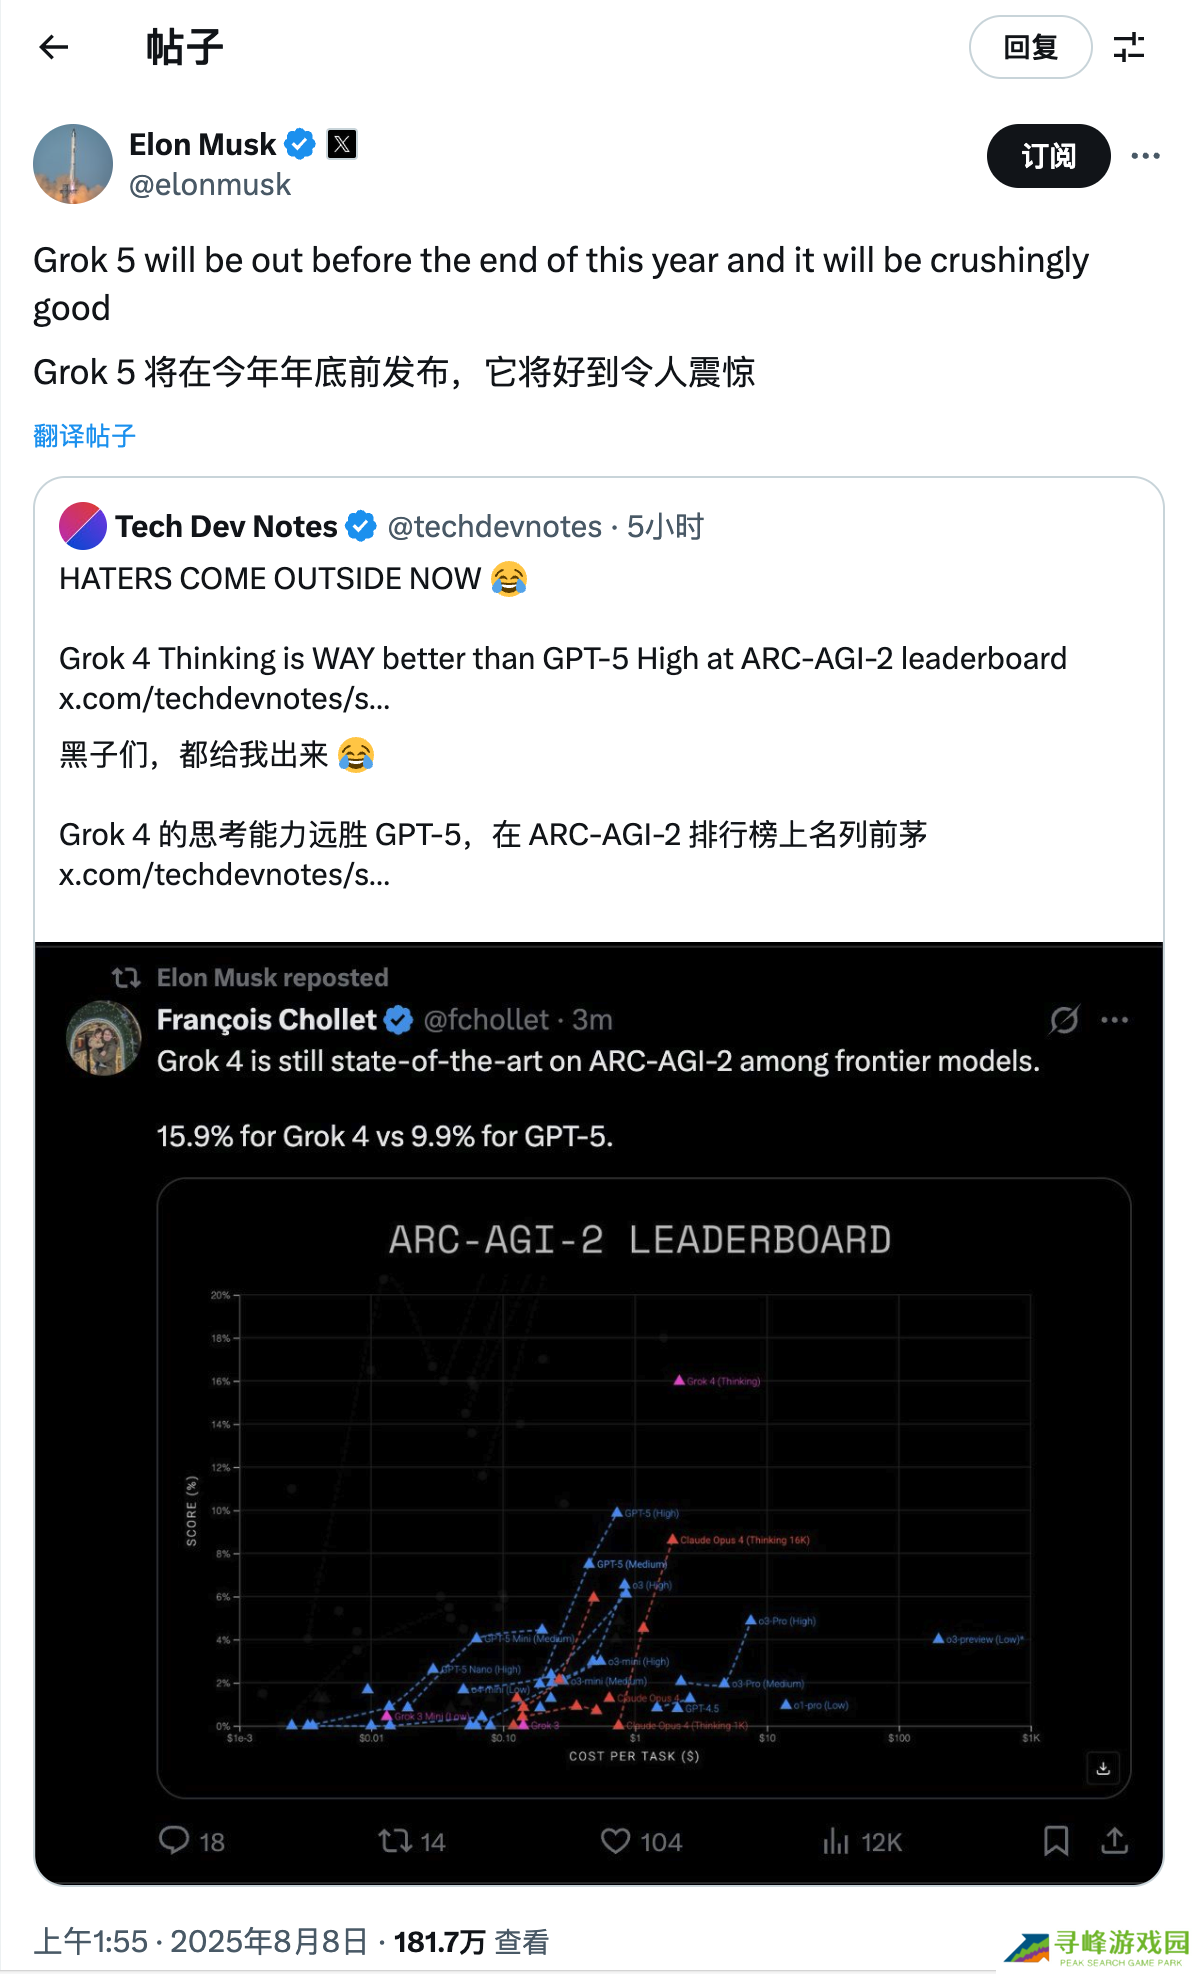Click the back arrow icon
The image size is (1196, 1974).
54,47
